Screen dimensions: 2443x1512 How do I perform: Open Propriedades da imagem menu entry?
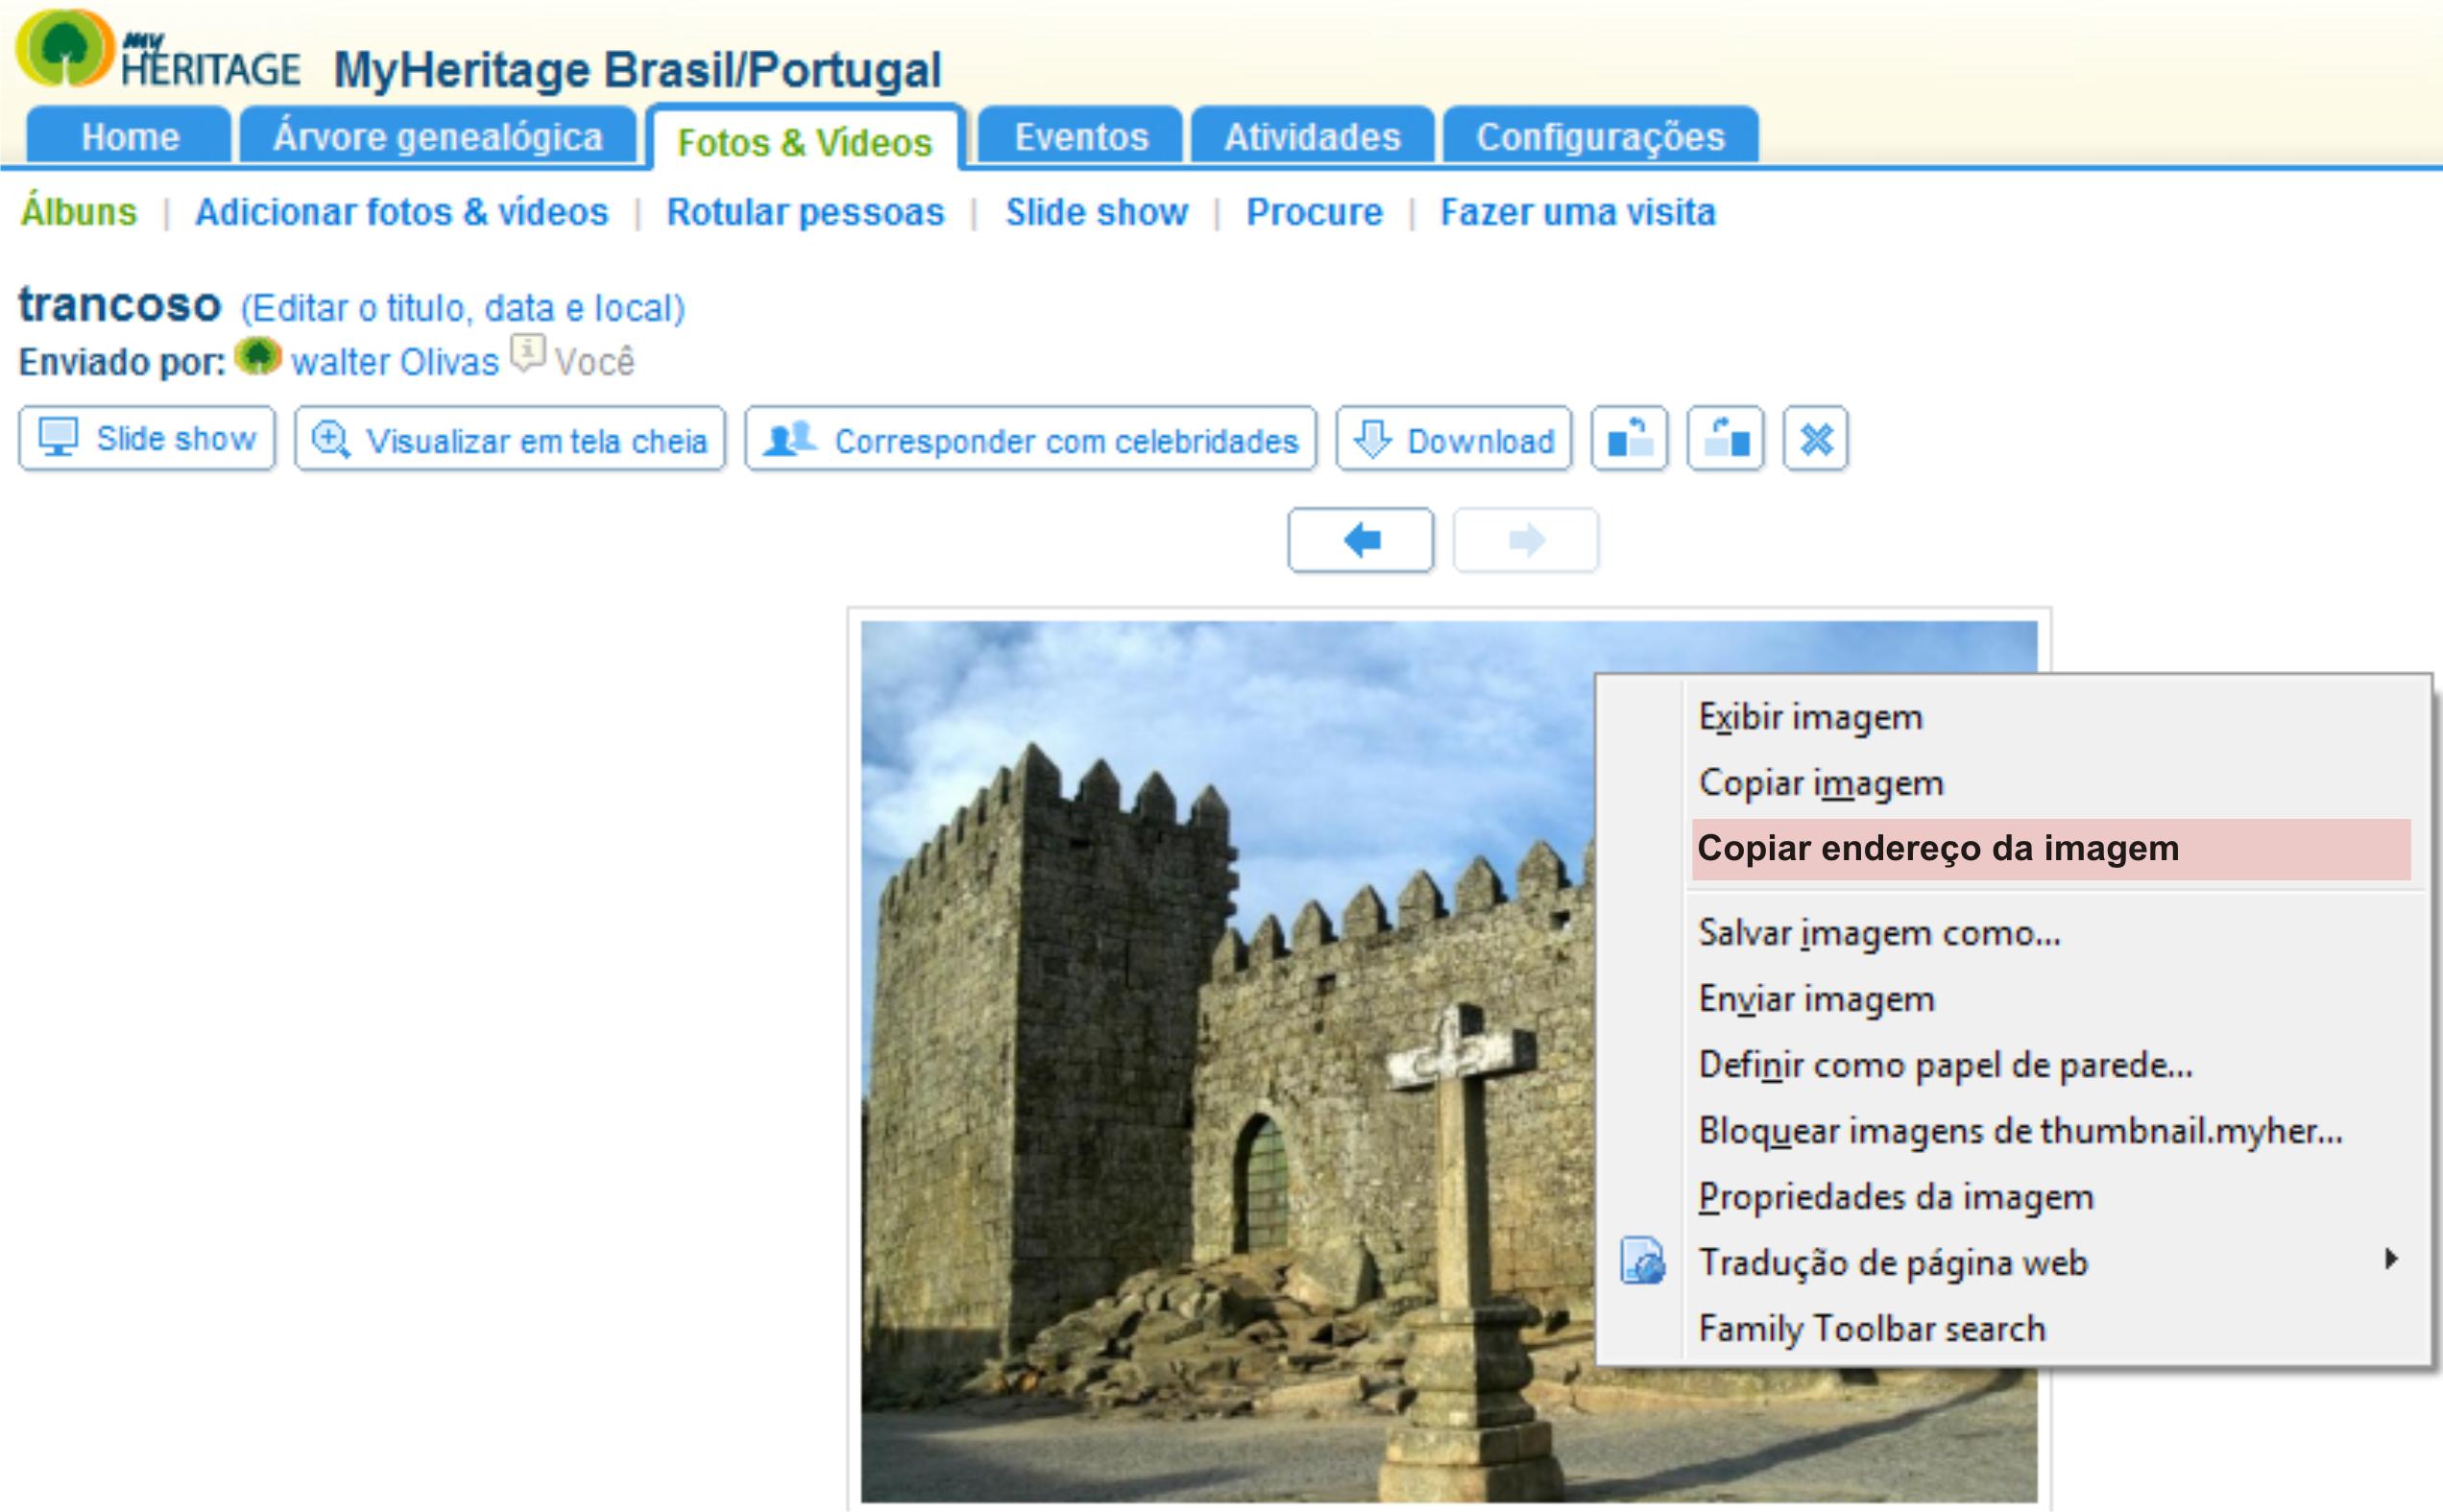point(1895,1197)
